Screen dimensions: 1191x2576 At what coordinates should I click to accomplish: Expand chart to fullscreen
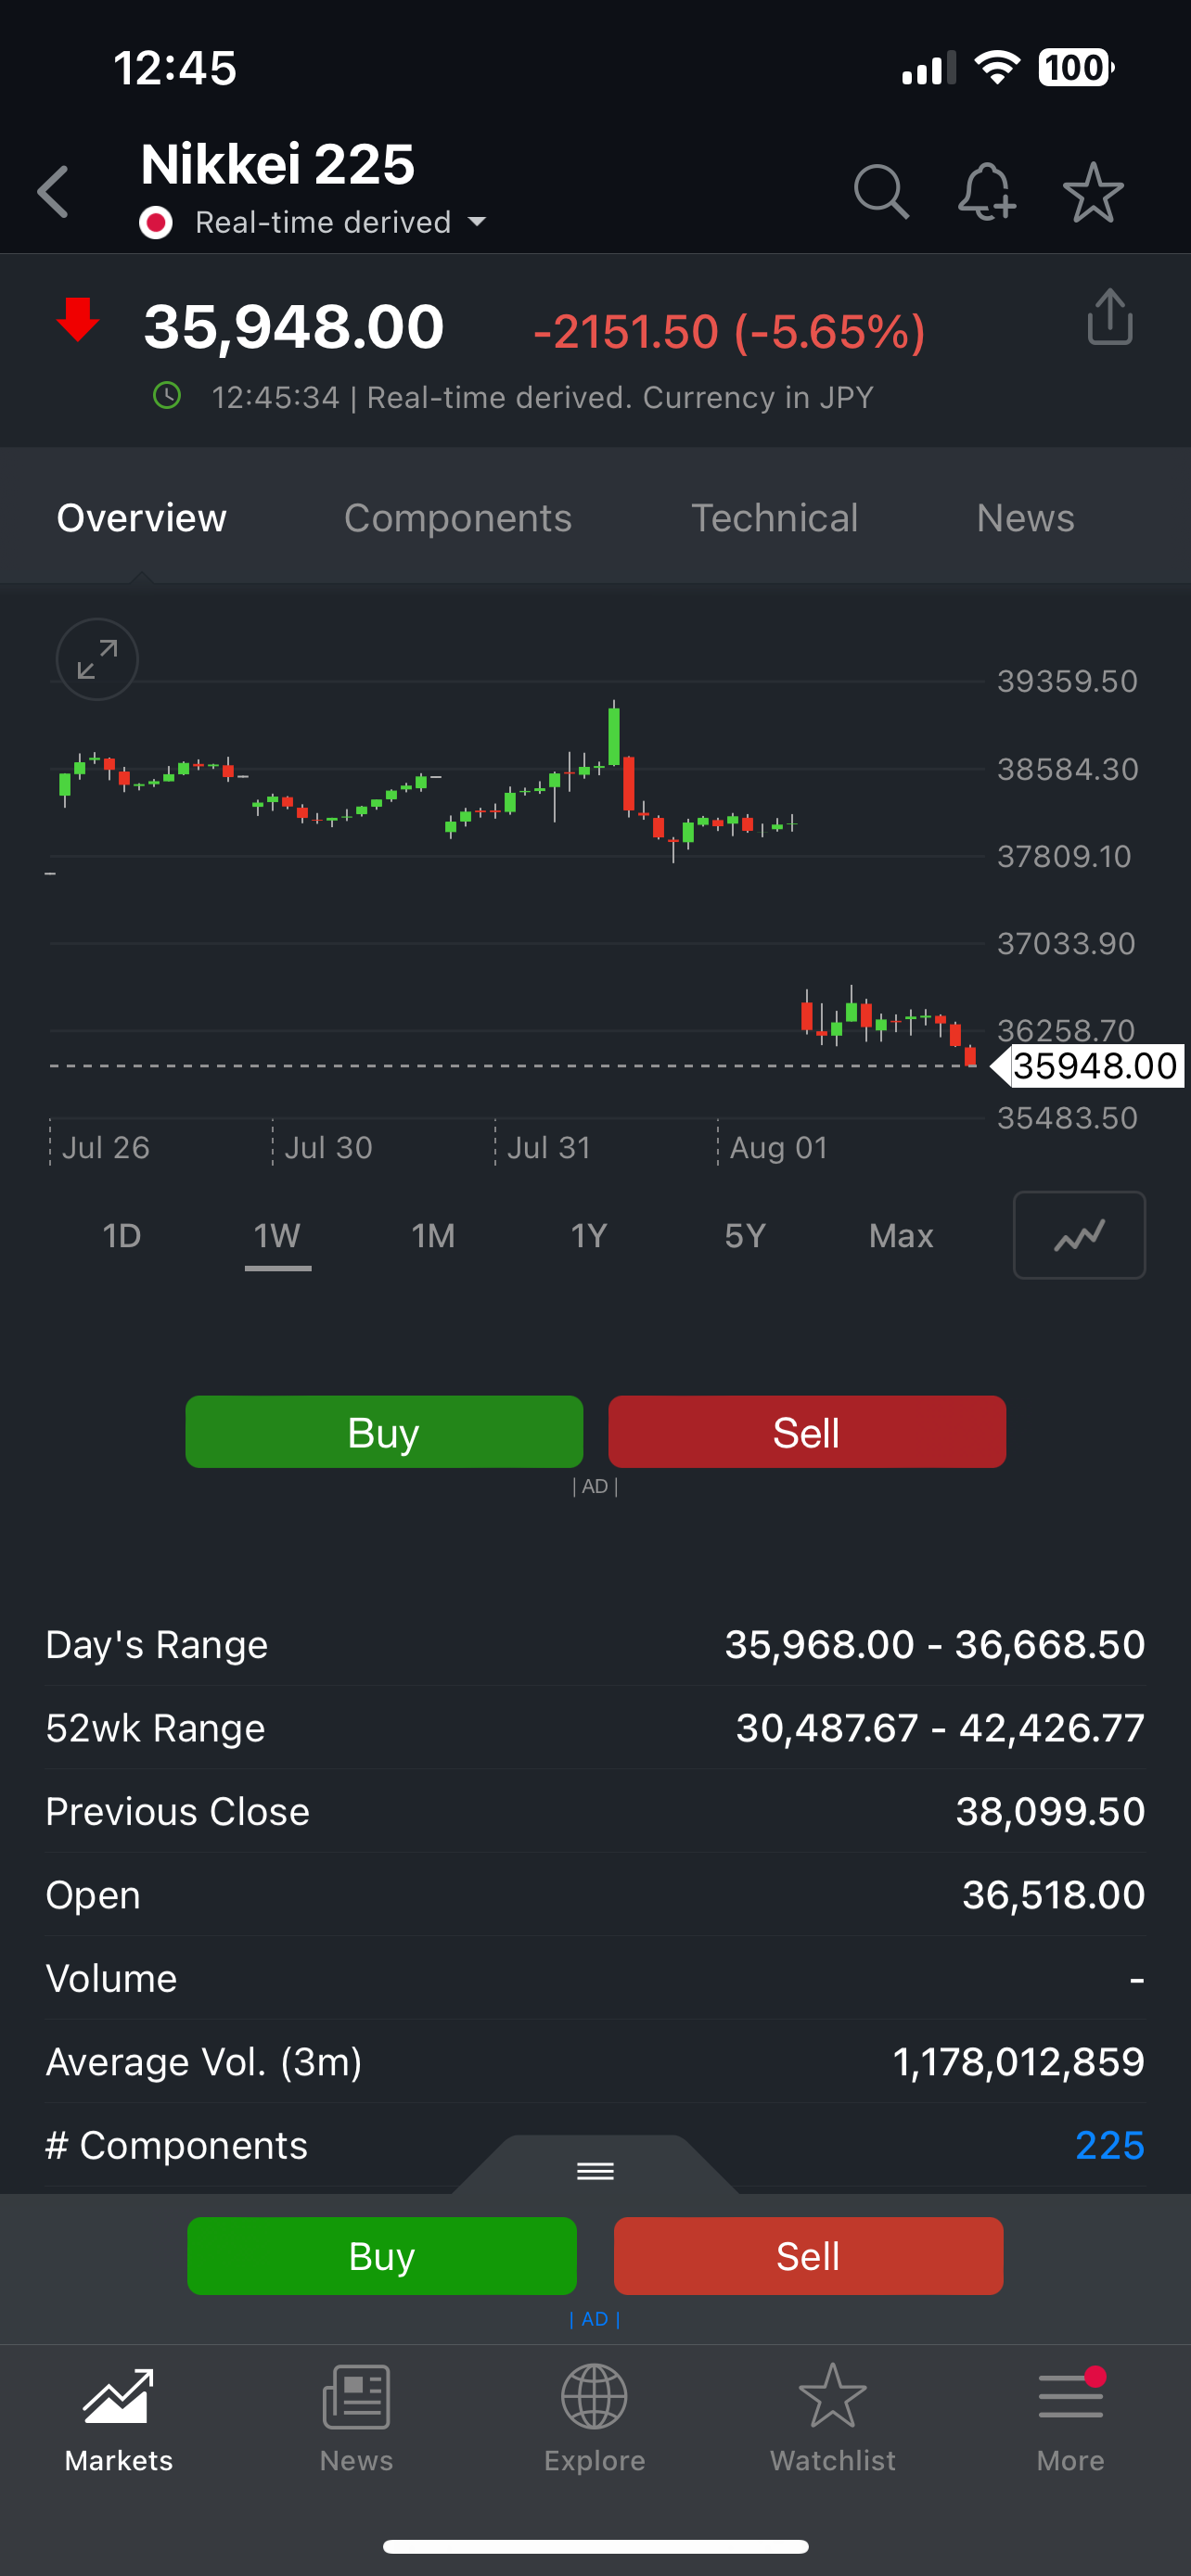(97, 660)
